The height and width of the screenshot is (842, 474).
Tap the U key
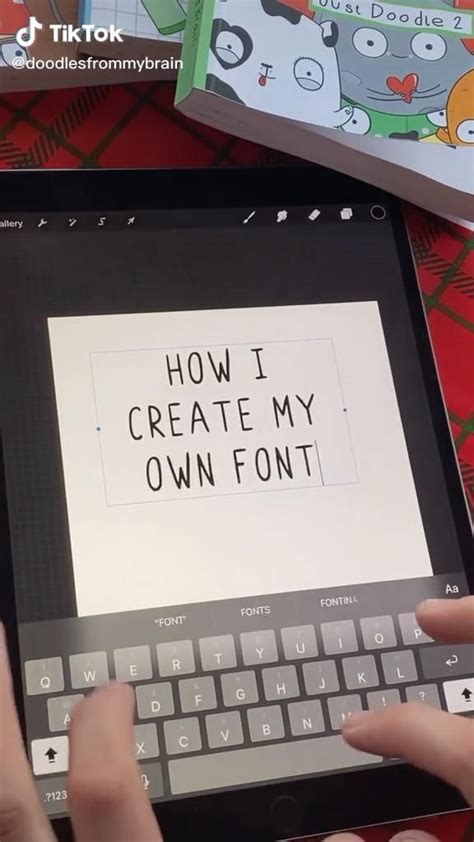(x=300, y=641)
